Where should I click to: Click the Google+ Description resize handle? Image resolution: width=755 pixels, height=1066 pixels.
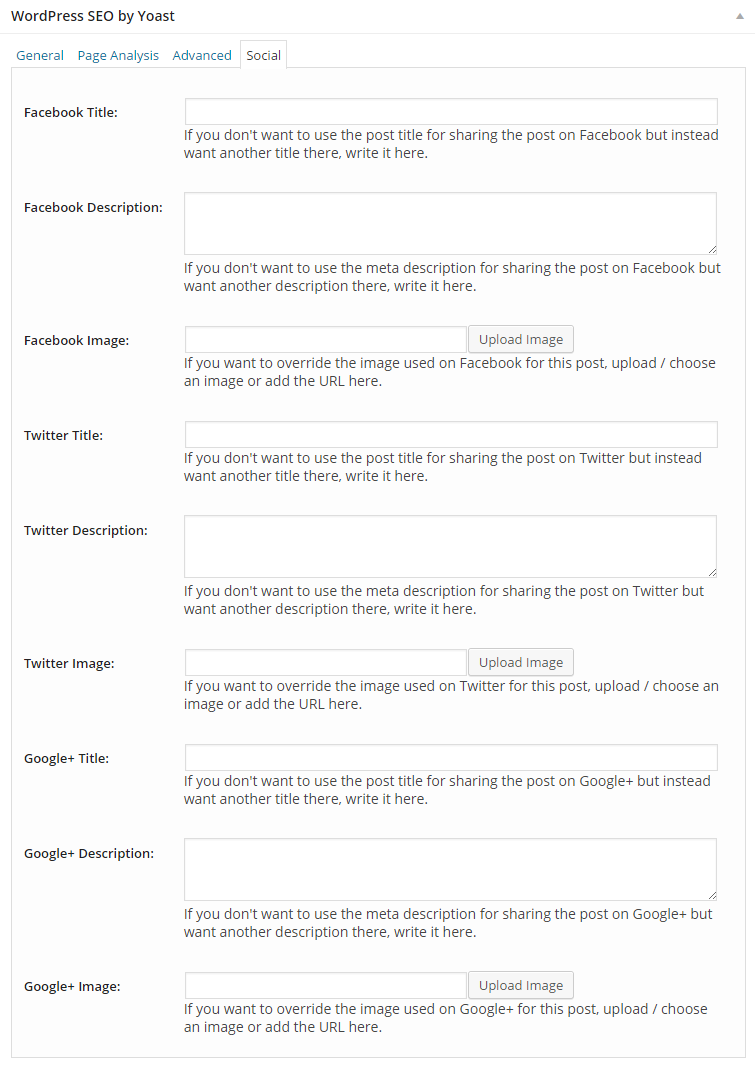pos(712,897)
